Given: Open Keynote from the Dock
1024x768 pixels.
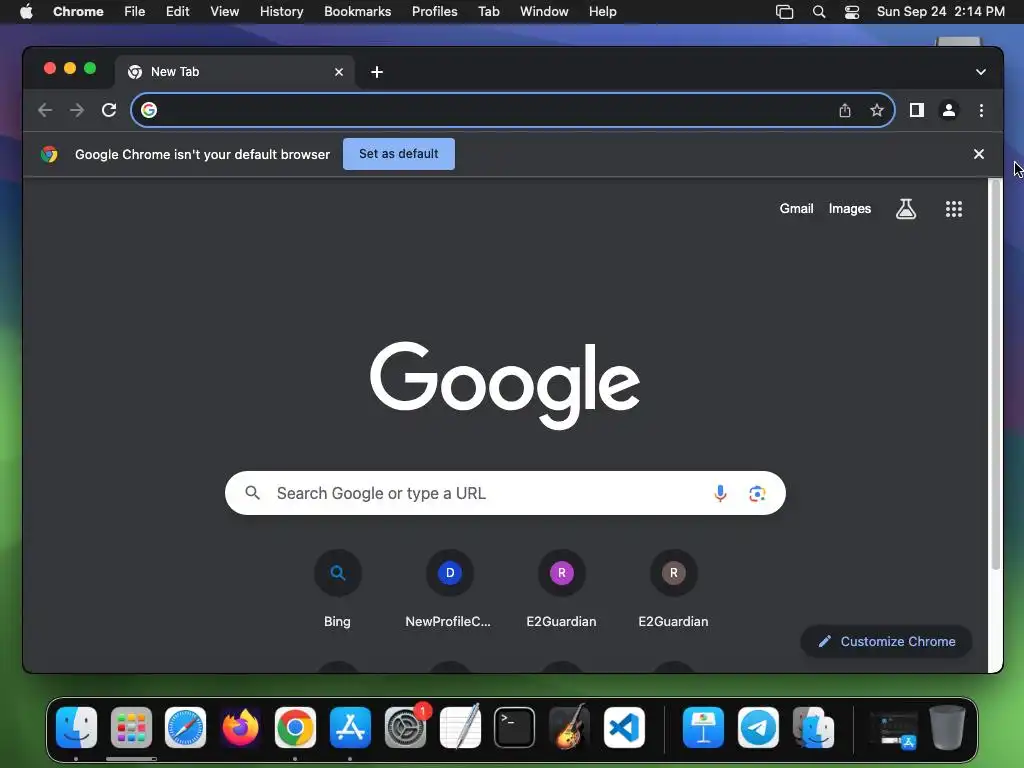Looking at the screenshot, I should [x=703, y=728].
